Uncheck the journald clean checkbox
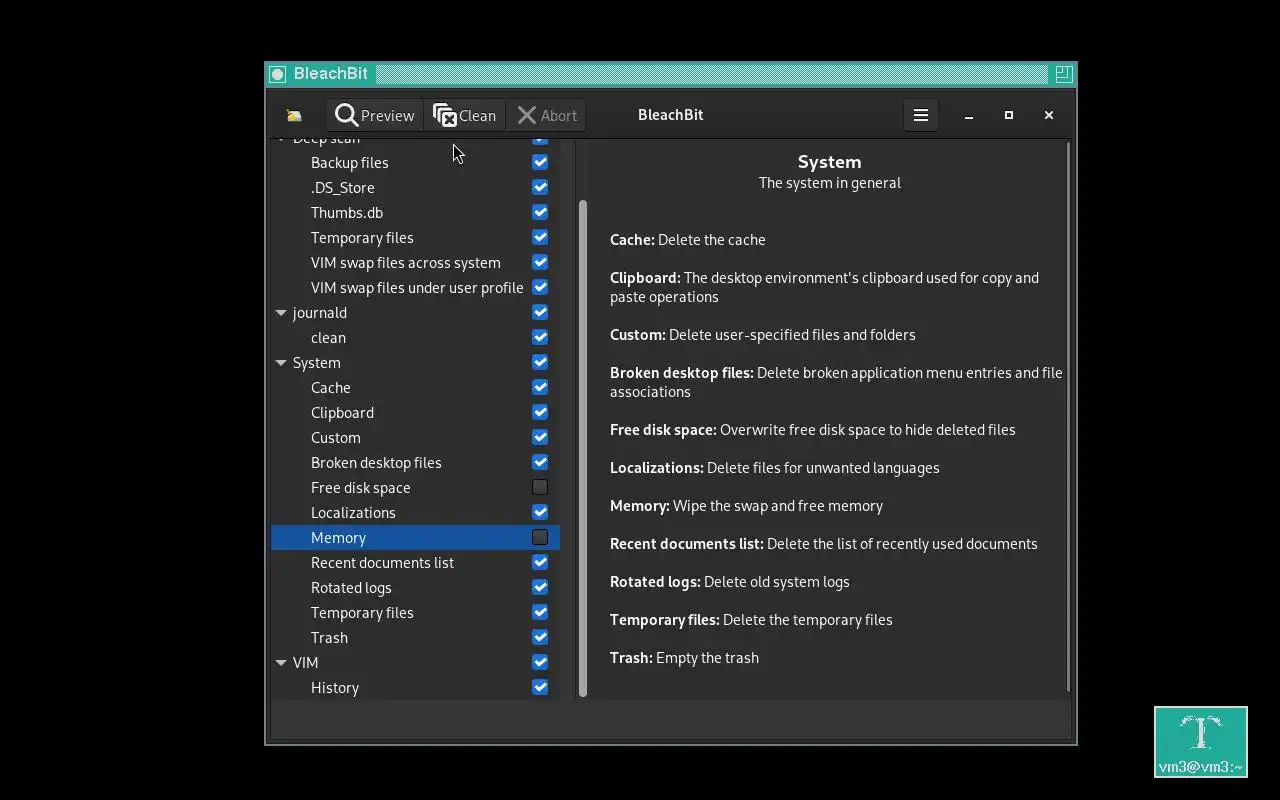The image size is (1280, 800). (x=540, y=337)
